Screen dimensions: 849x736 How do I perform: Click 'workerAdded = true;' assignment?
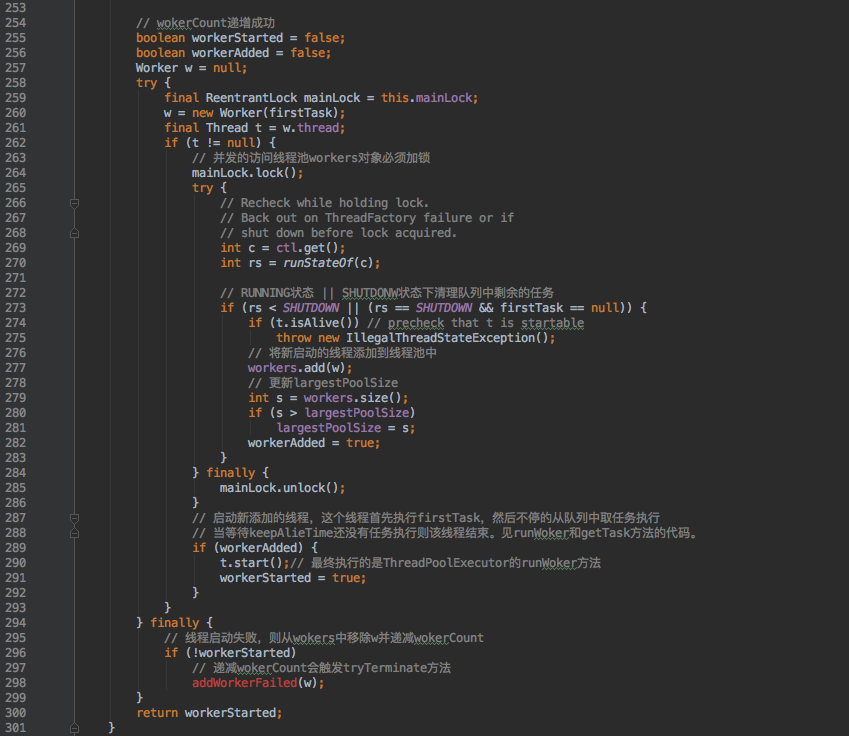point(314,443)
